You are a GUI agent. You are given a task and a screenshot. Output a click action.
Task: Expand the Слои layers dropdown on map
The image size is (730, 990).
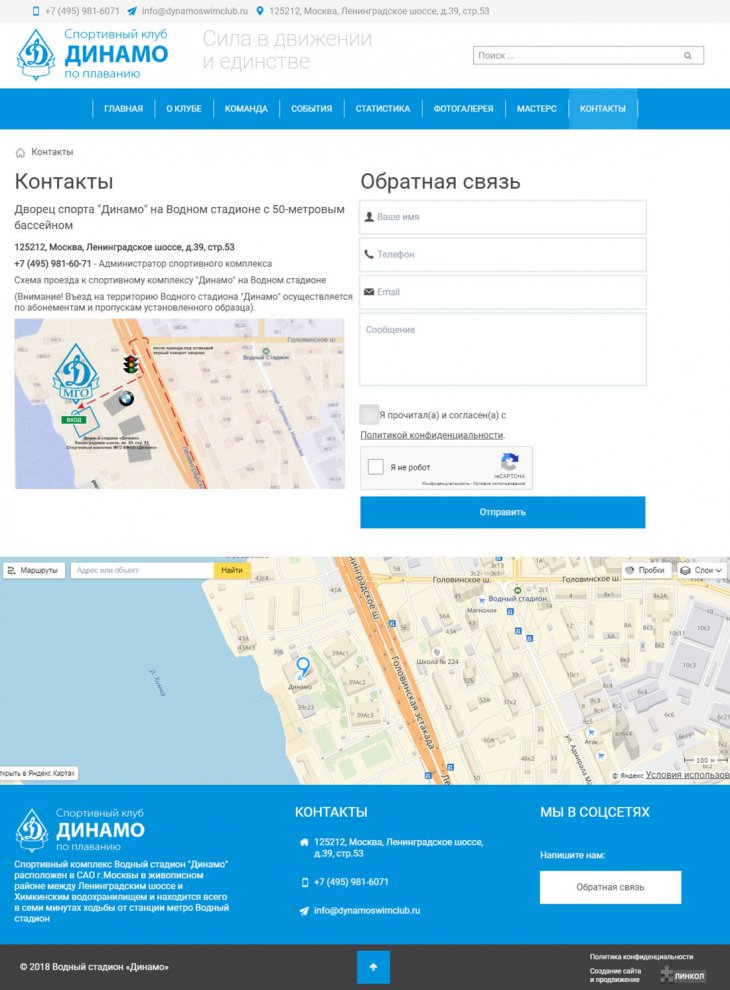(702, 570)
